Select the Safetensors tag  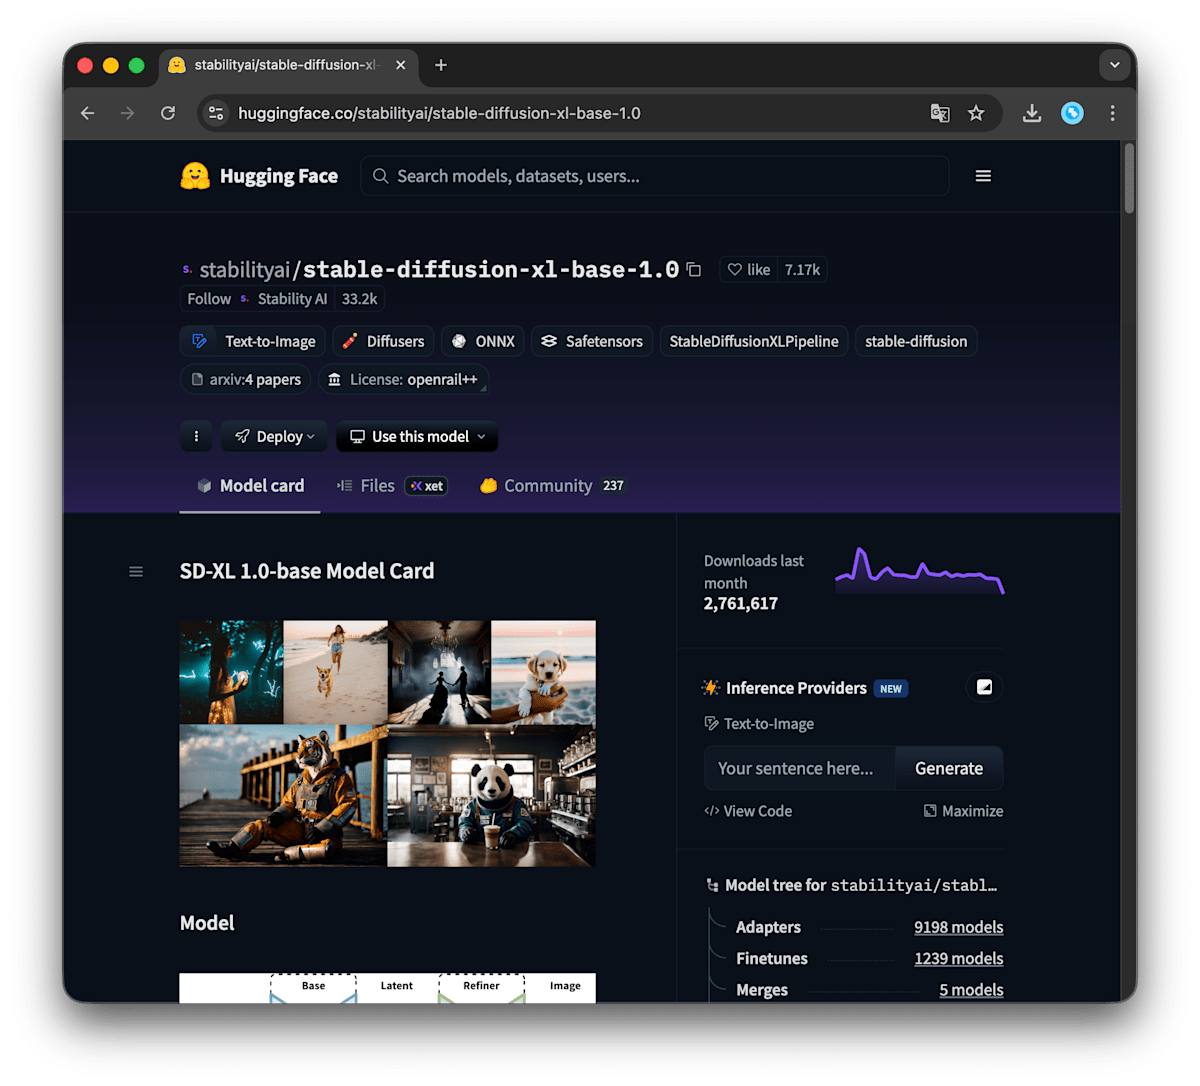tap(592, 341)
